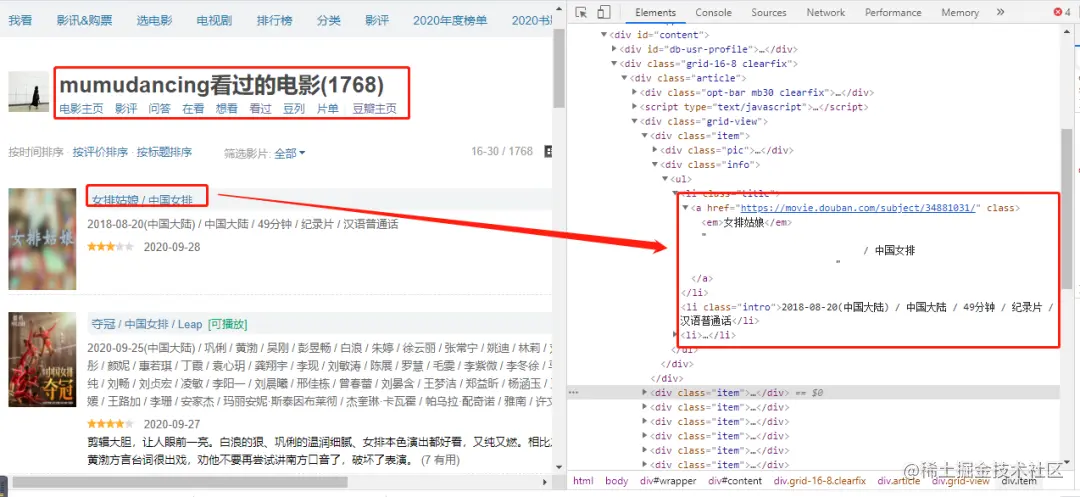Select div#content in breadcrumb
The width and height of the screenshot is (1080, 497).
(736, 481)
